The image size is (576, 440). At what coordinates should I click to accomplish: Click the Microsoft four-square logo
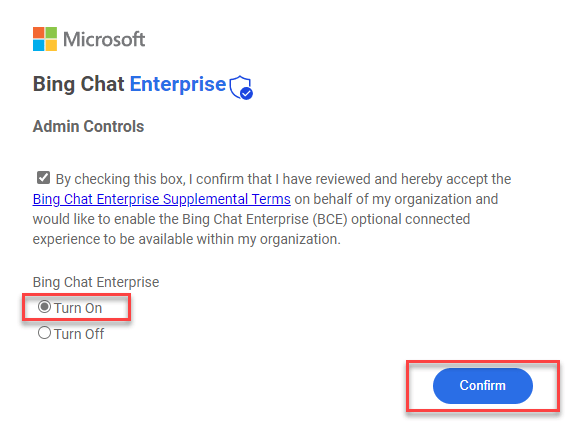tap(45, 39)
